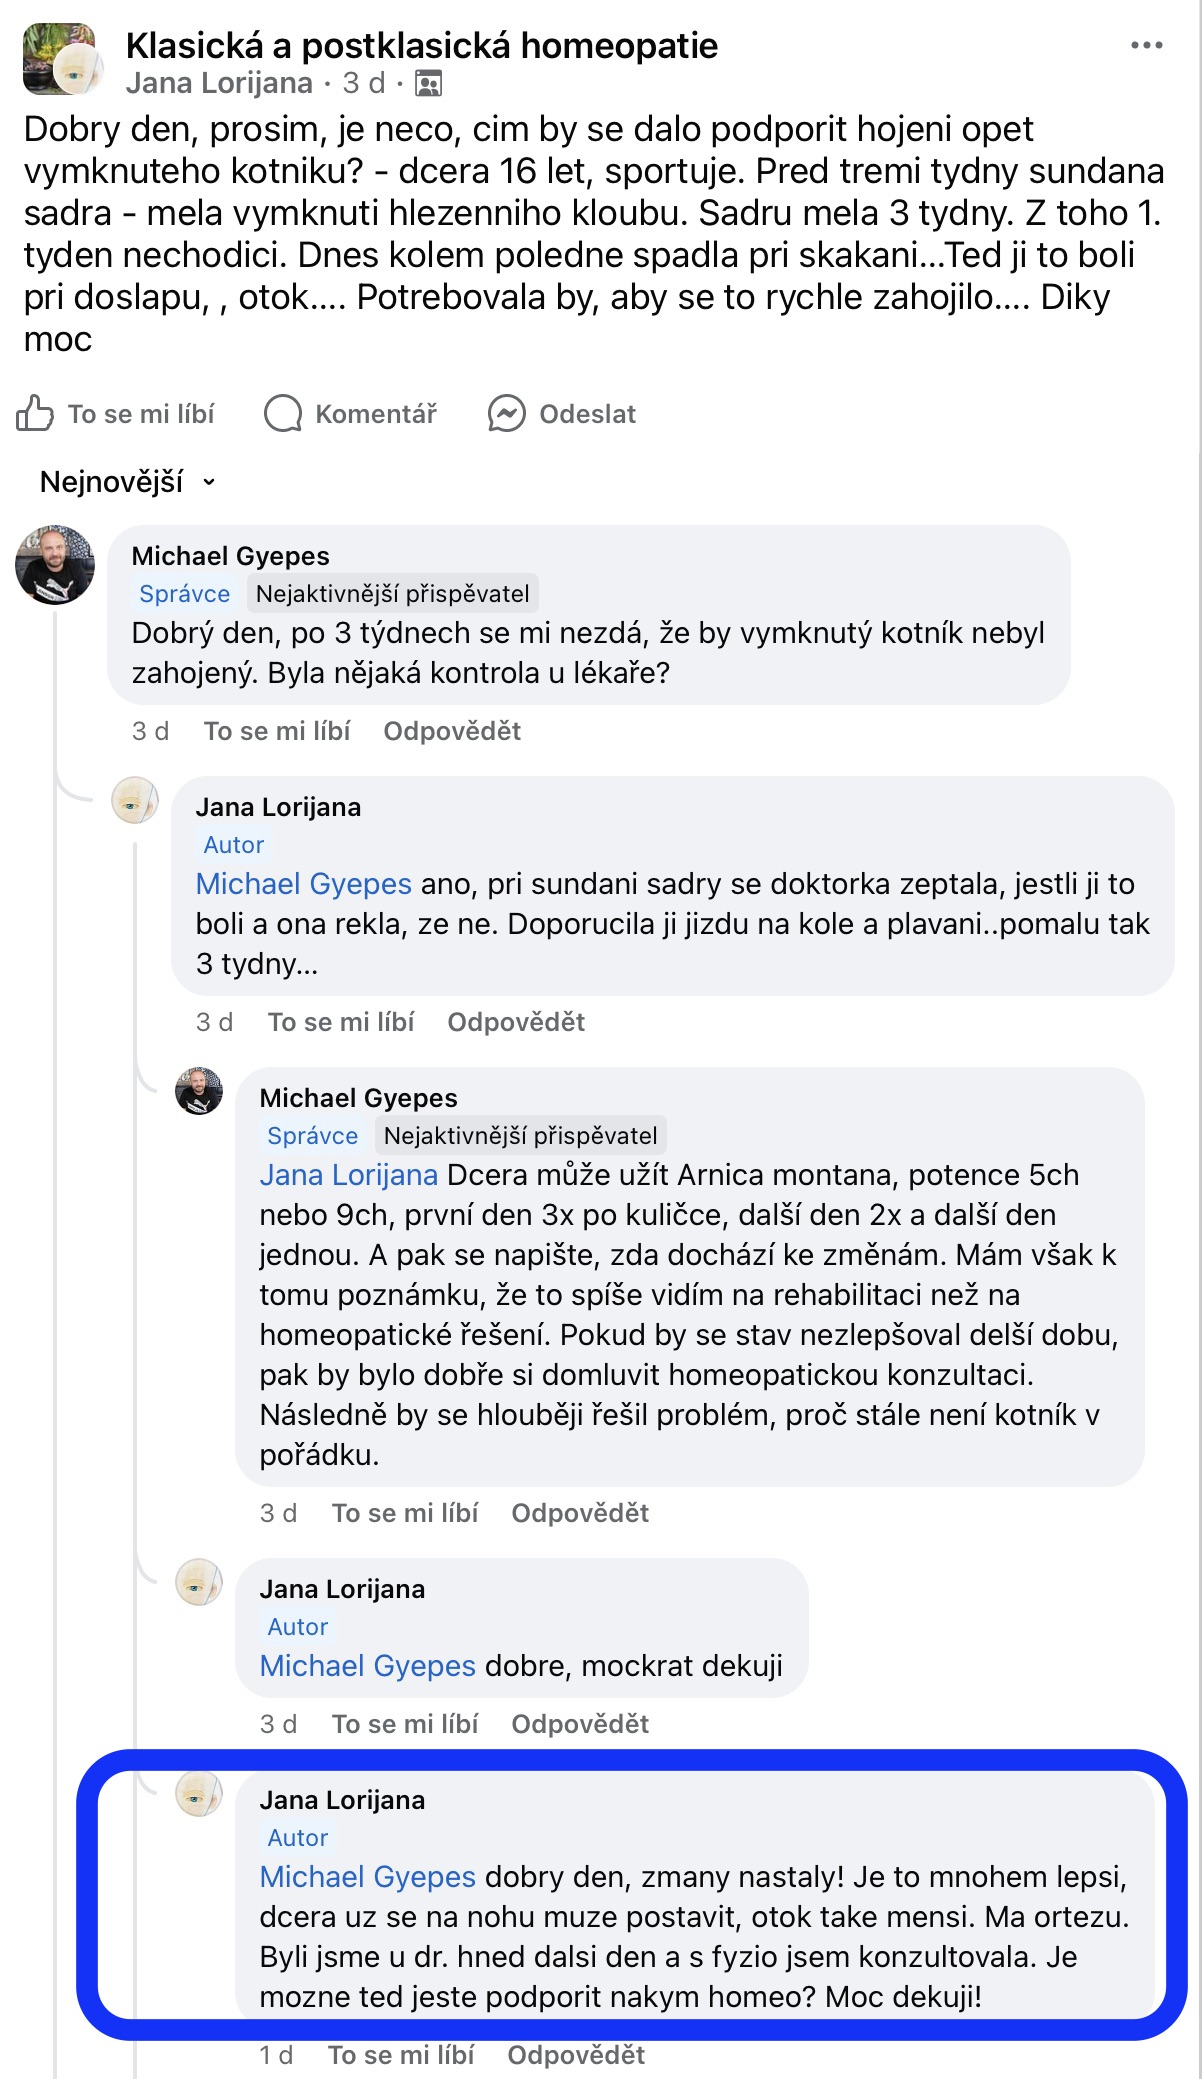This screenshot has height=2079, width=1202.
Task: Open the group profile picture at top
Action: tap(59, 59)
